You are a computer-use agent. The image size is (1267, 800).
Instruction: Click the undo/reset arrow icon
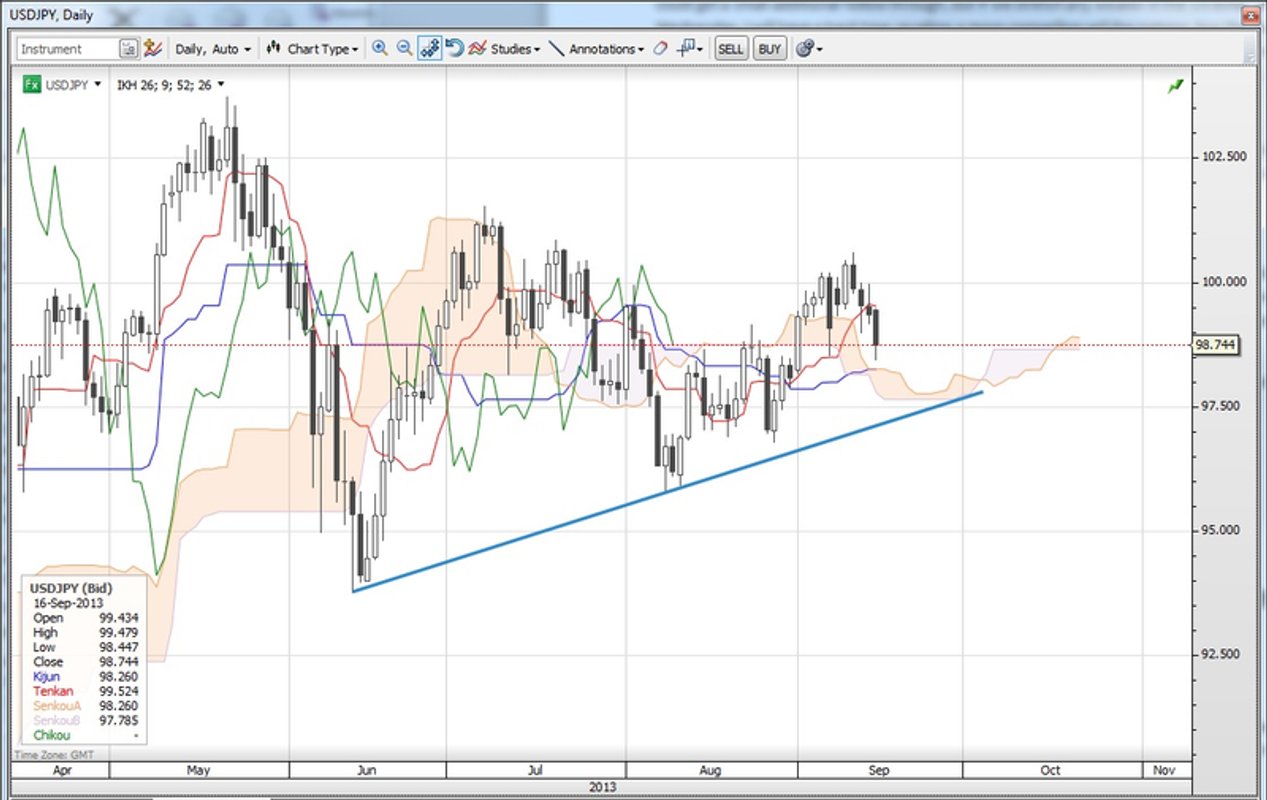point(454,48)
